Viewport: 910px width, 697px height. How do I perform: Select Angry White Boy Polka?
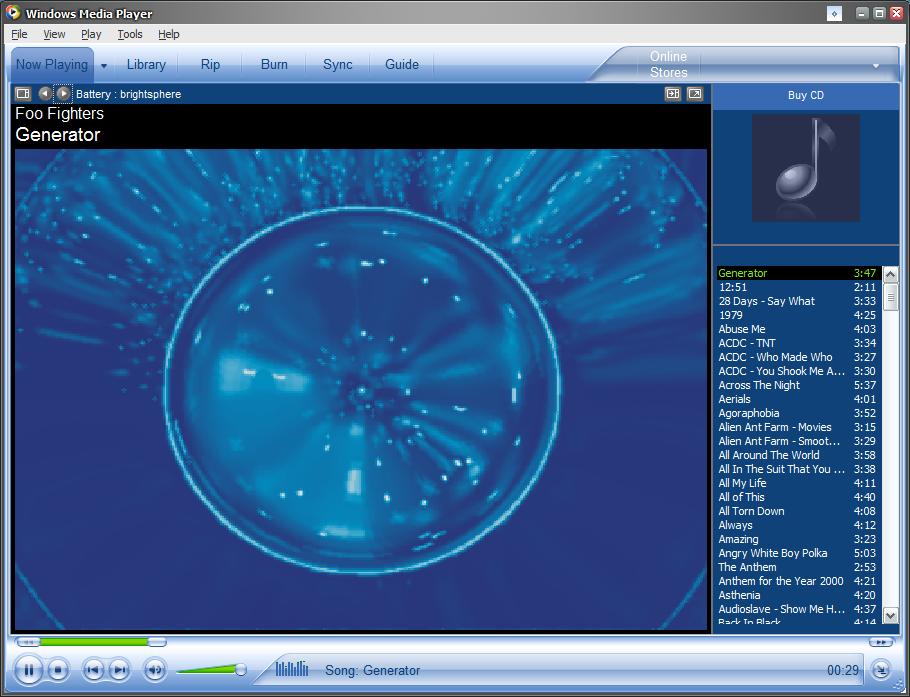[799, 553]
